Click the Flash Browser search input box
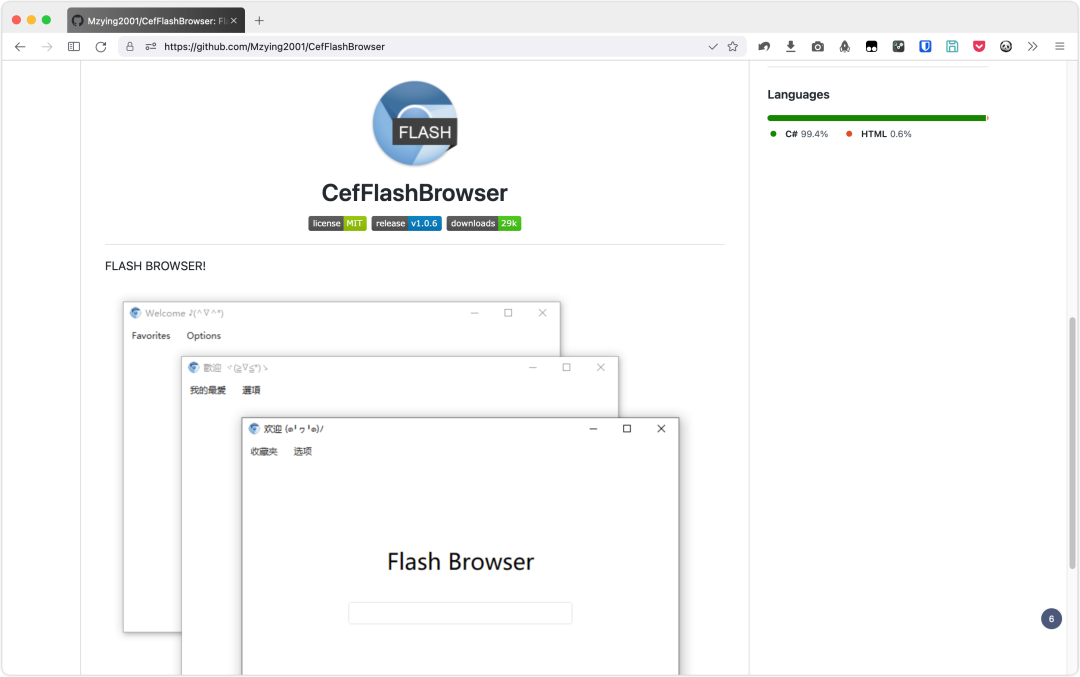 [460, 613]
